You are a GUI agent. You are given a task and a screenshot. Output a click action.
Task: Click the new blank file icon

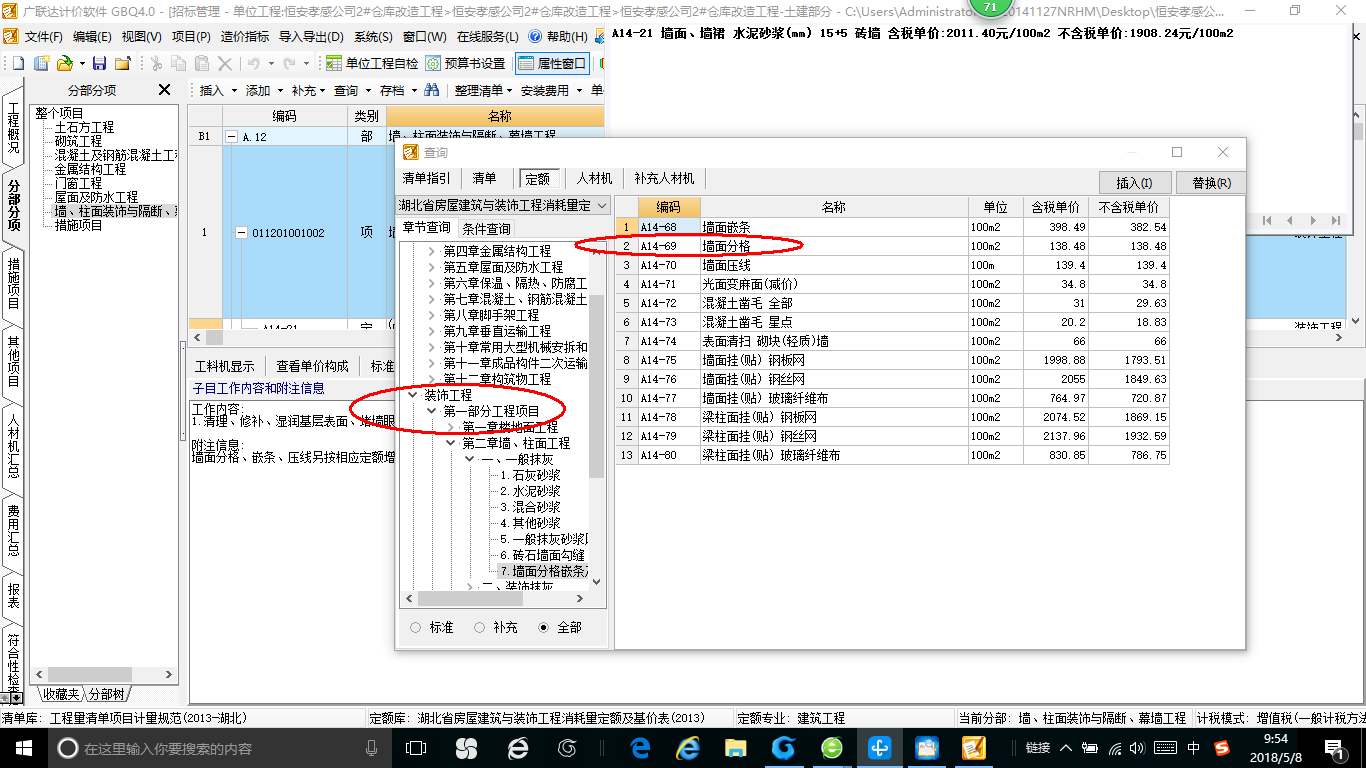[x=17, y=63]
